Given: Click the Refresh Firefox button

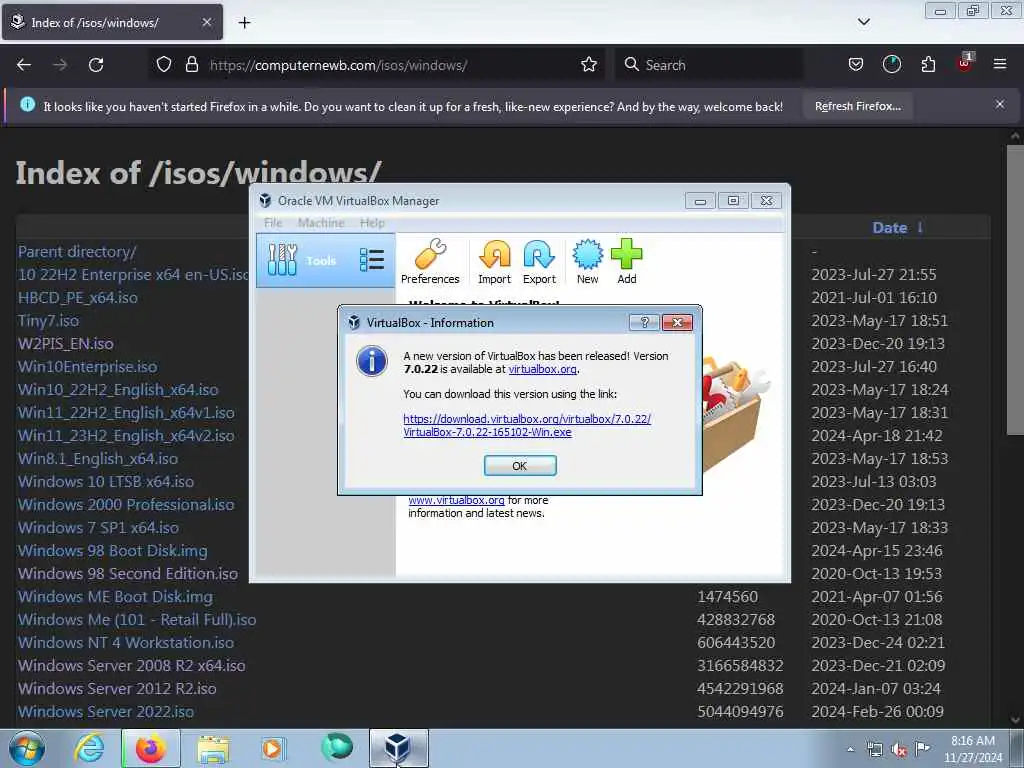Looking at the screenshot, I should pos(857,106).
